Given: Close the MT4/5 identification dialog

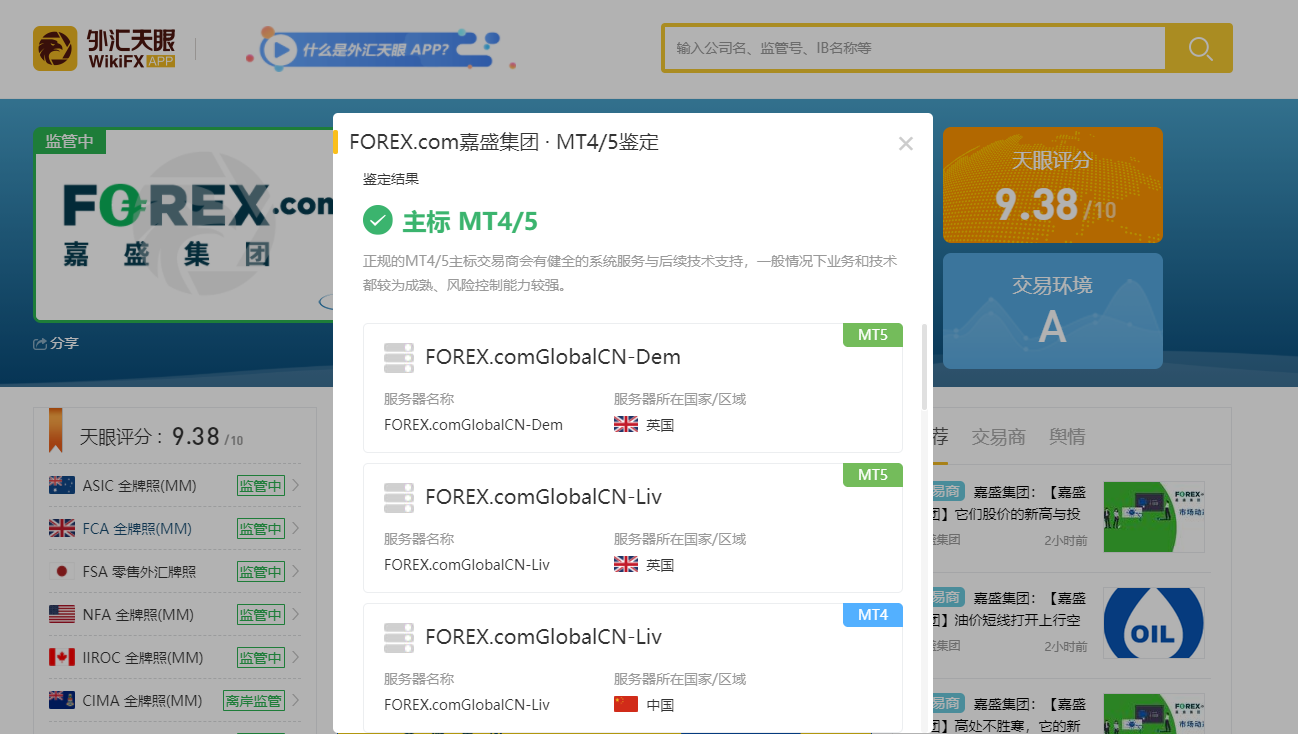Looking at the screenshot, I should [906, 143].
